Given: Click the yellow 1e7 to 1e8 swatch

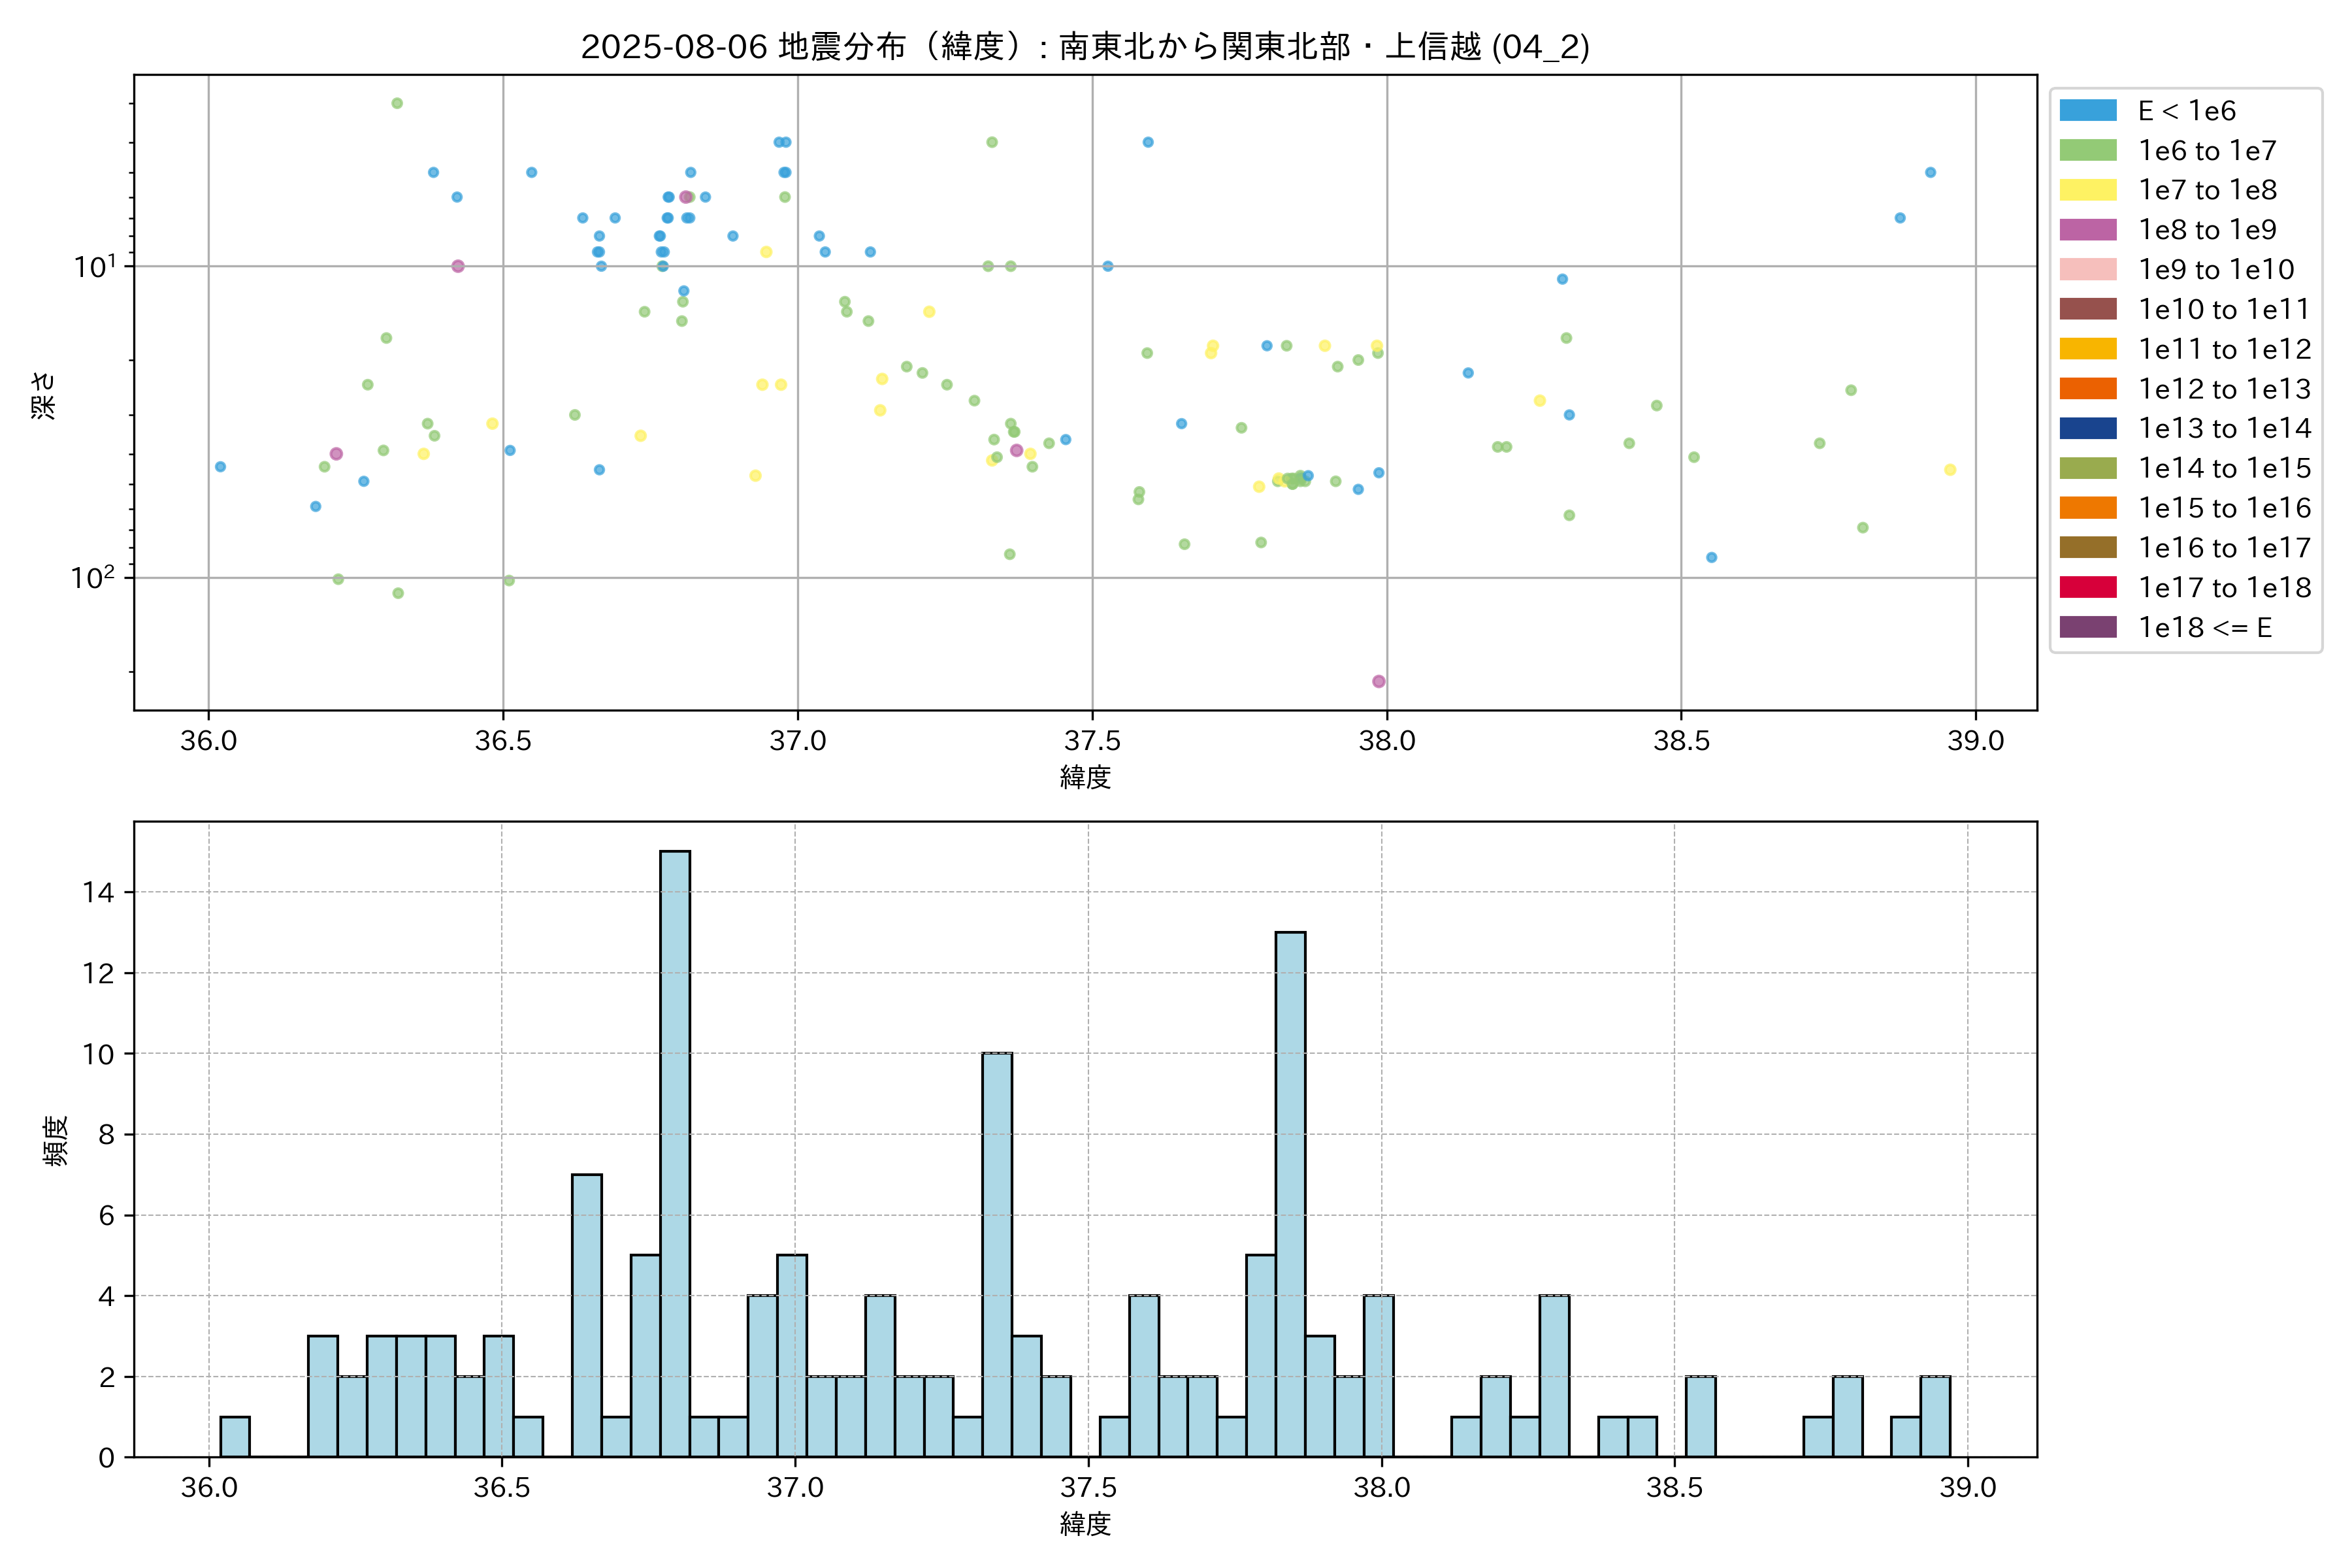Looking at the screenshot, I should pos(2087,190).
